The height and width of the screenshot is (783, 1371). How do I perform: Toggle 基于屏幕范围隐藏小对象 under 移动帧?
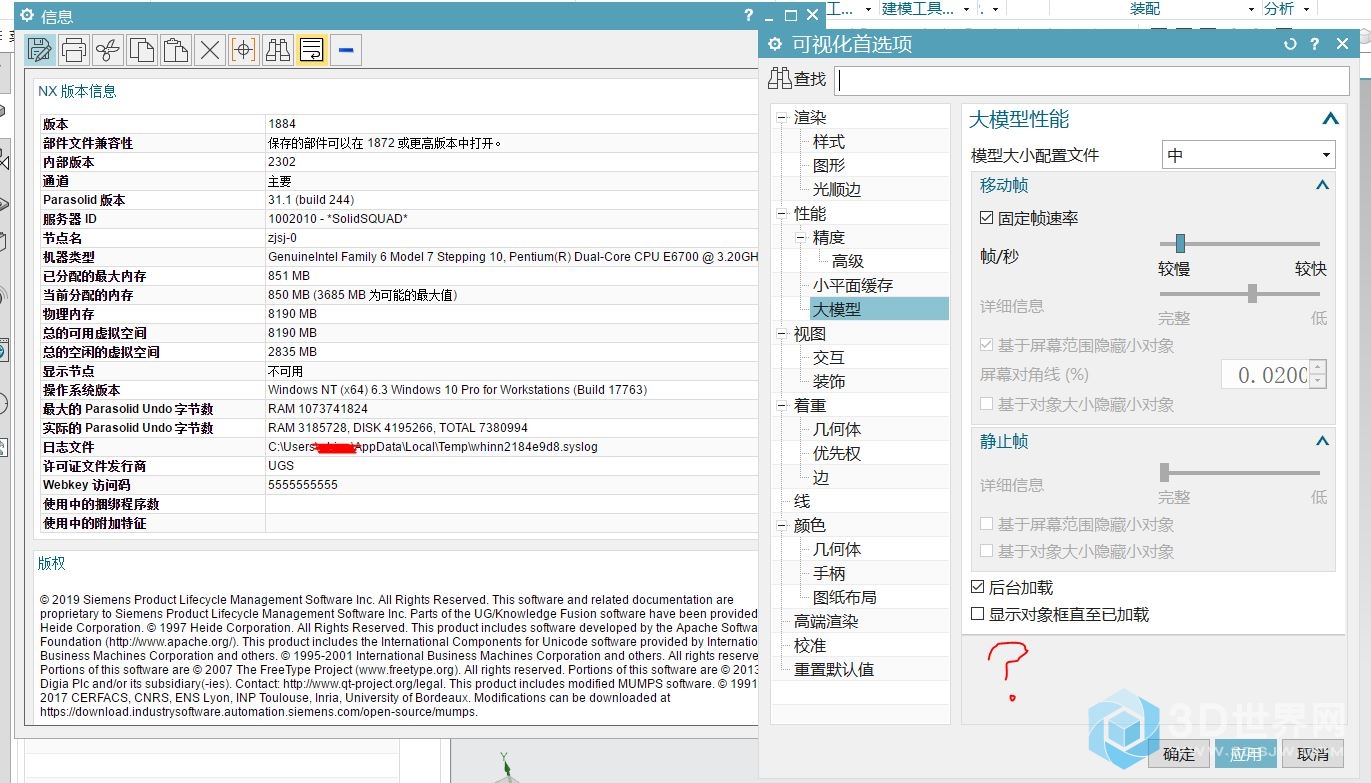click(x=987, y=345)
